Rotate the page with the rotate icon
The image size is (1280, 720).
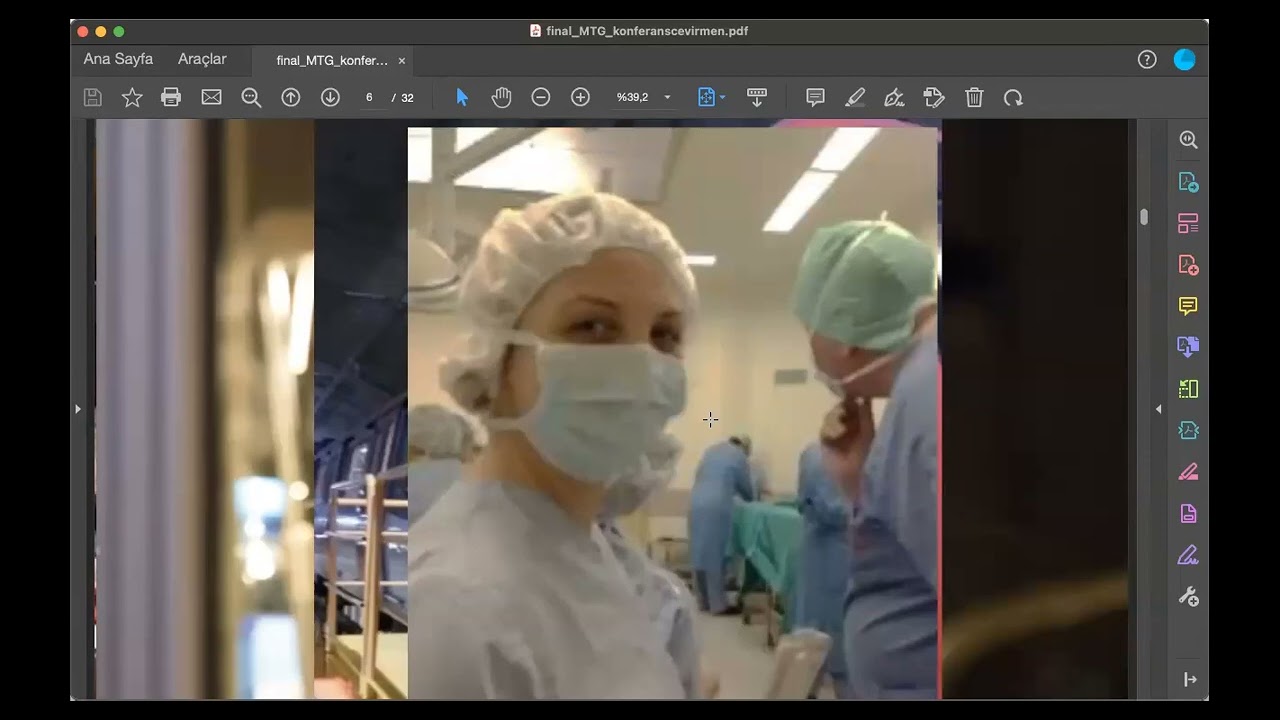click(1013, 97)
